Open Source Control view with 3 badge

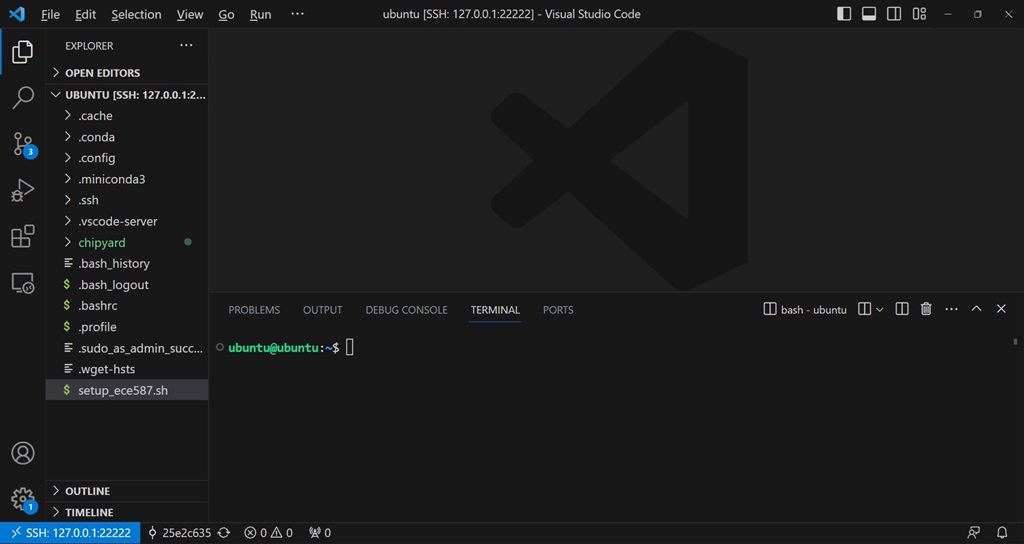pos(23,144)
